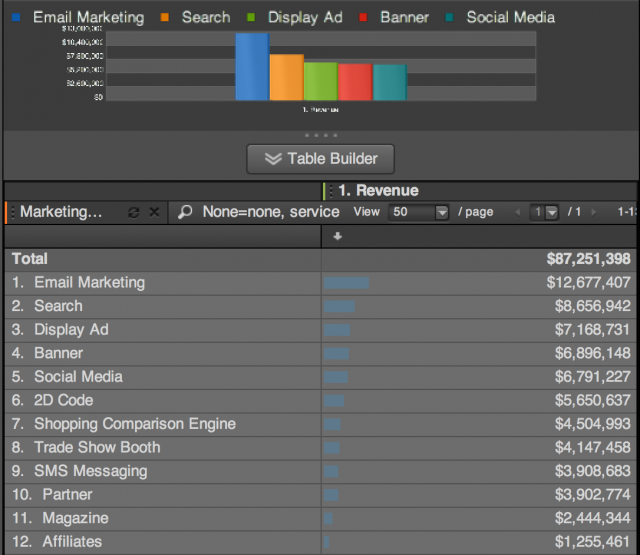This screenshot has height=555, width=640.
Task: Click the Marketing dimension drag handle
Action: [13, 212]
